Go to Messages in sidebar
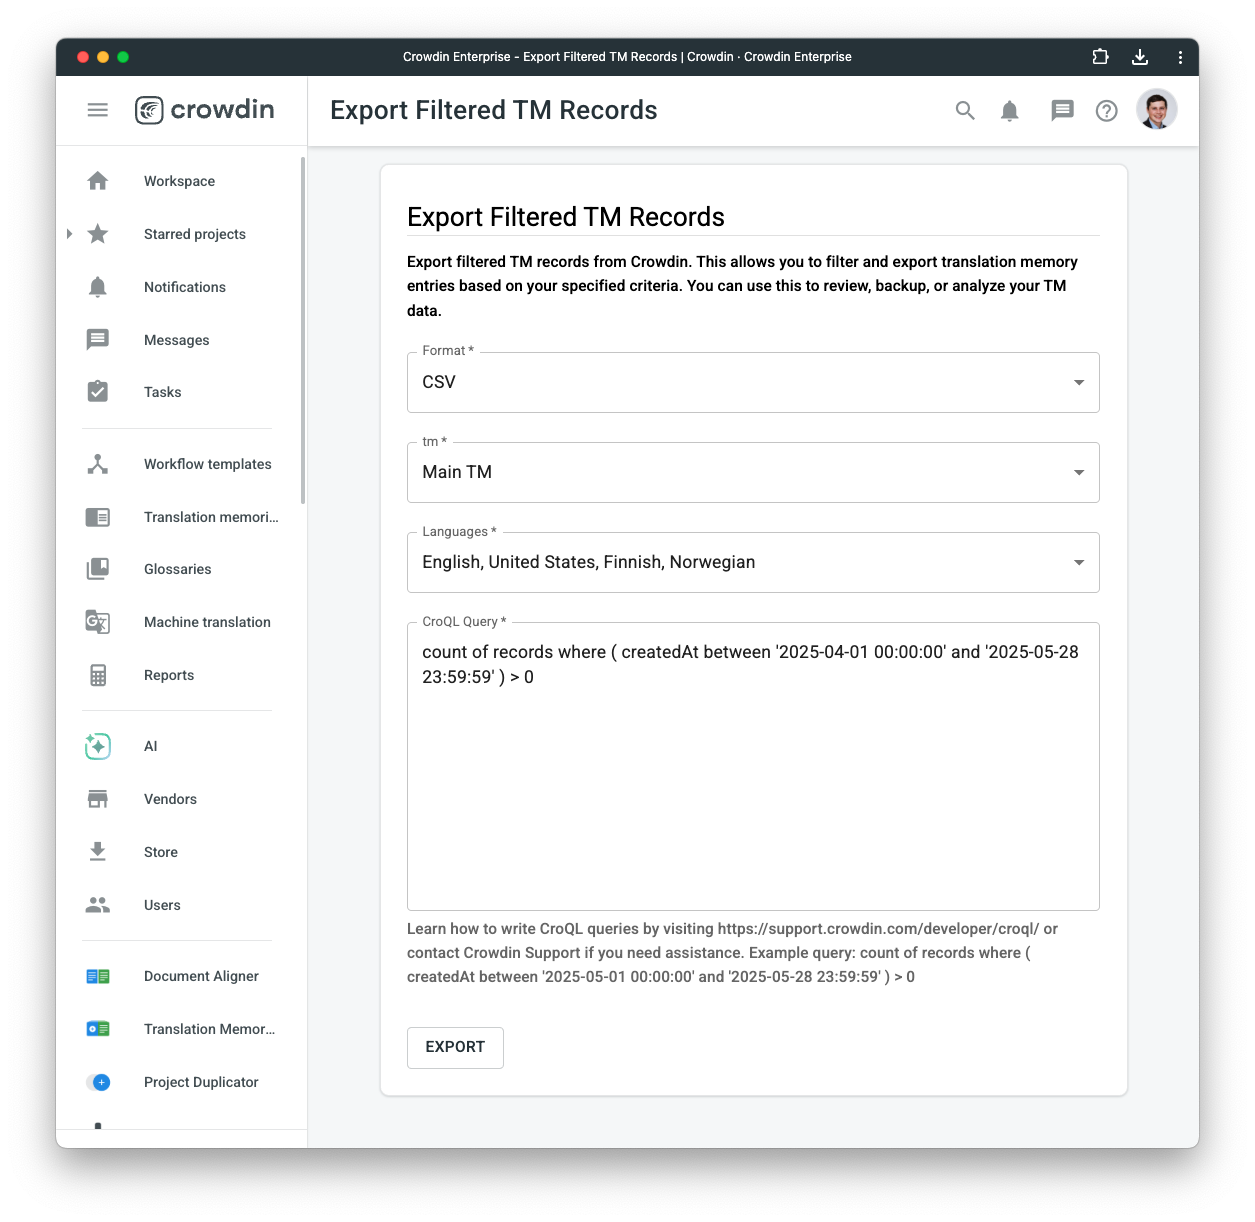Viewport: 1255px width, 1222px height. pyautogui.click(x=177, y=340)
